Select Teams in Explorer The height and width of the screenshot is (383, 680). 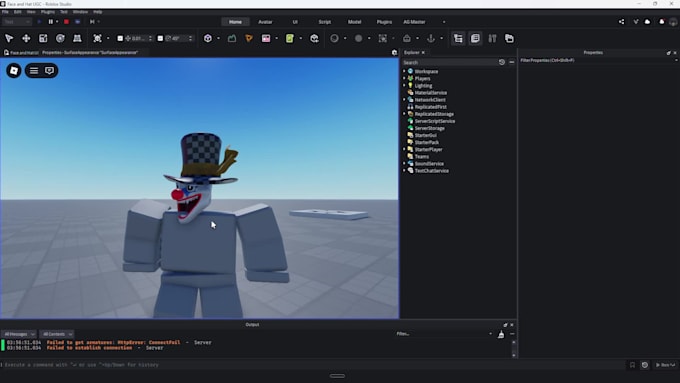tap(422, 157)
